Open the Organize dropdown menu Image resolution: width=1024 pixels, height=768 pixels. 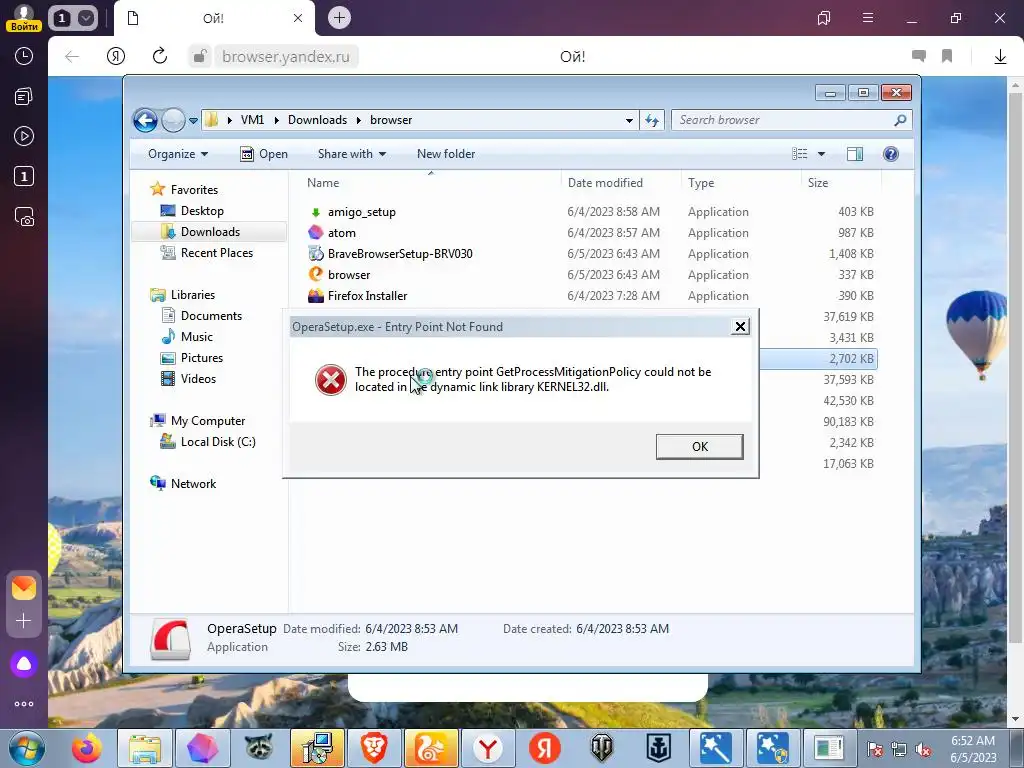point(178,154)
